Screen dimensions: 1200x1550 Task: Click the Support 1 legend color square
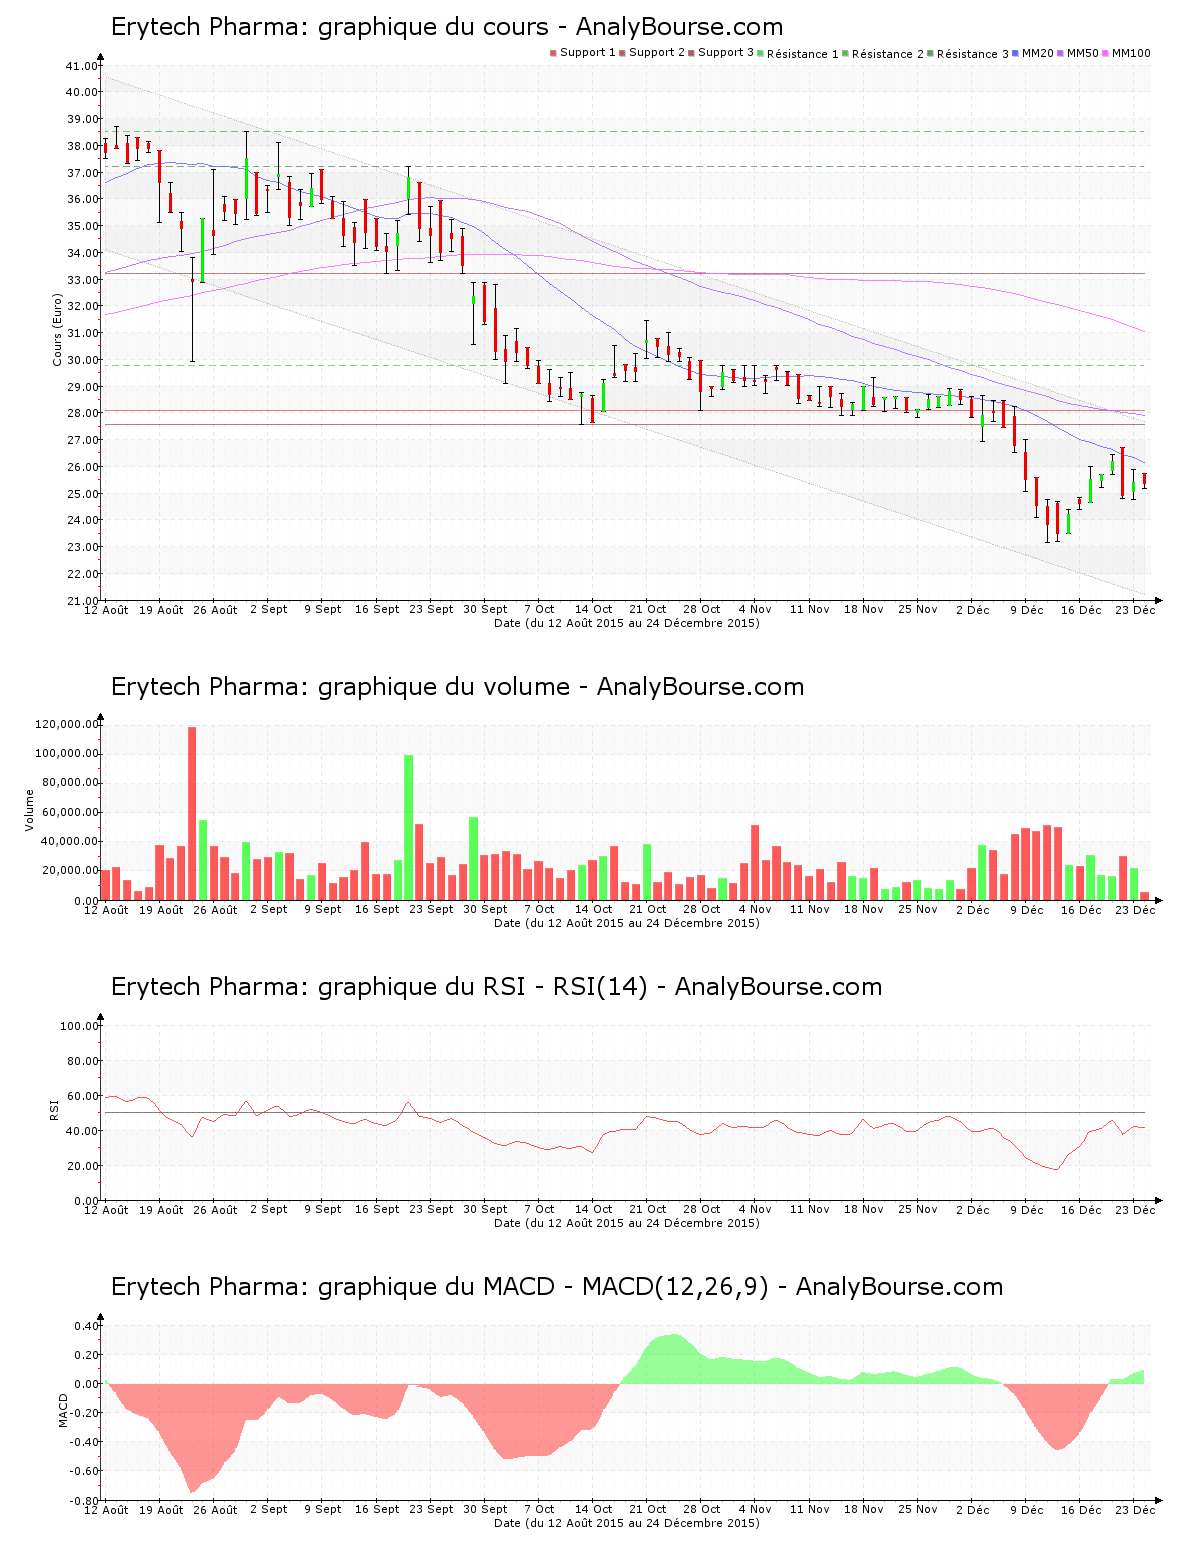(x=553, y=53)
